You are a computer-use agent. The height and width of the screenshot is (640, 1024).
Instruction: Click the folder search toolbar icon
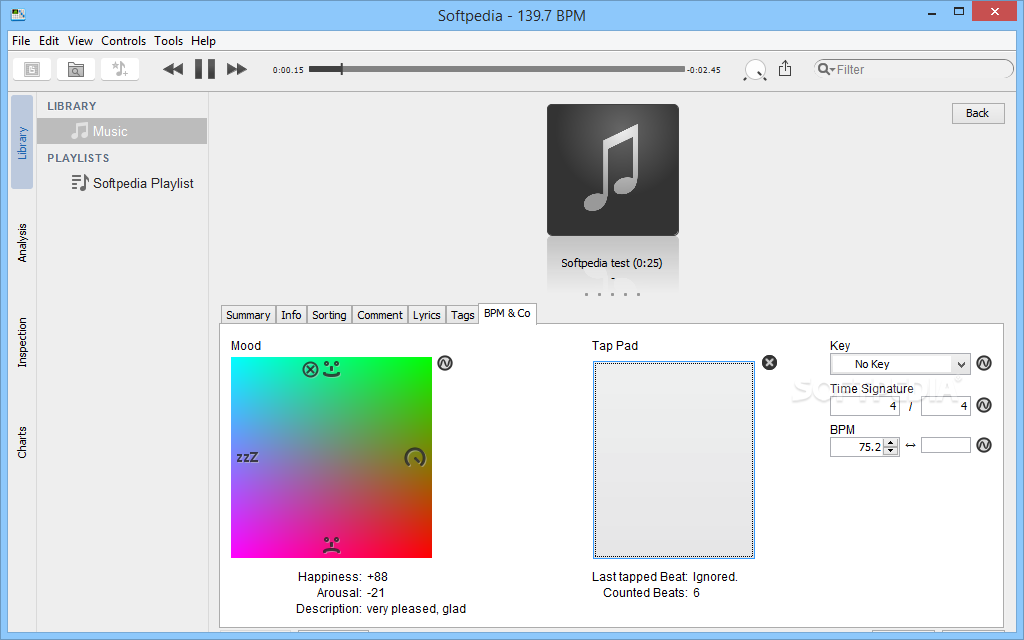coord(76,69)
